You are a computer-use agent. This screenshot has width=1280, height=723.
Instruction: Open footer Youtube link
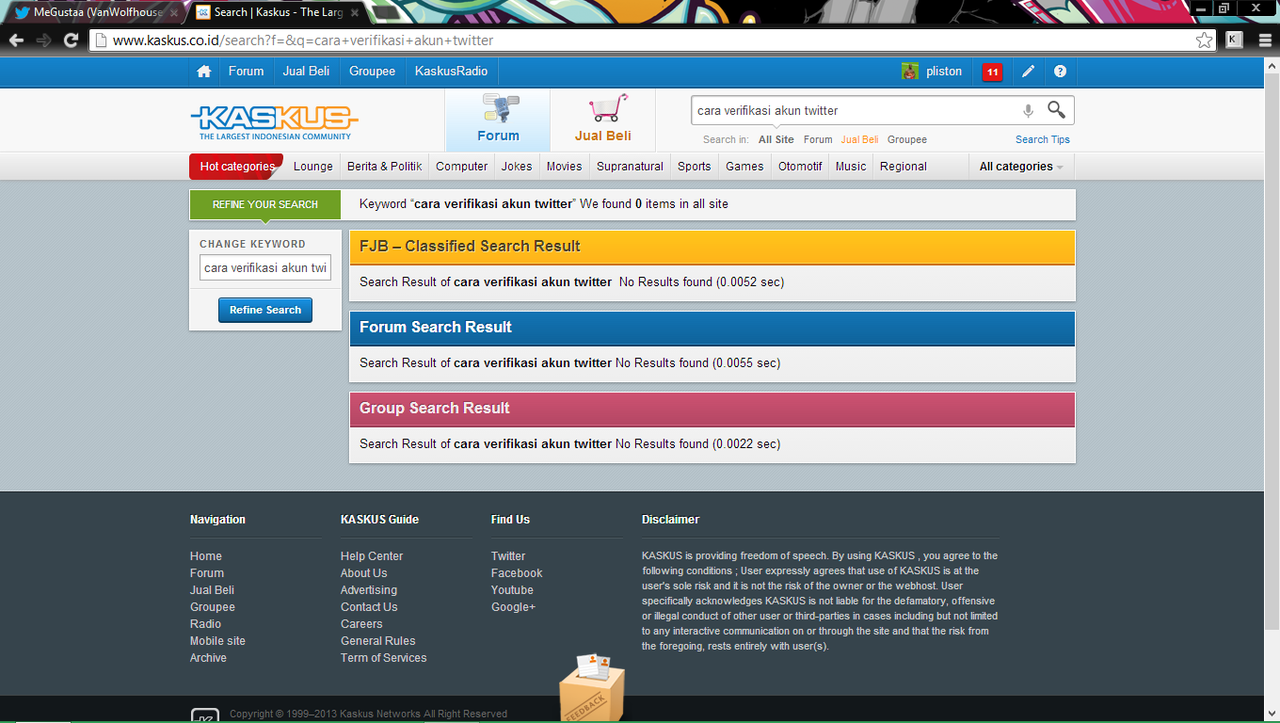[512, 590]
